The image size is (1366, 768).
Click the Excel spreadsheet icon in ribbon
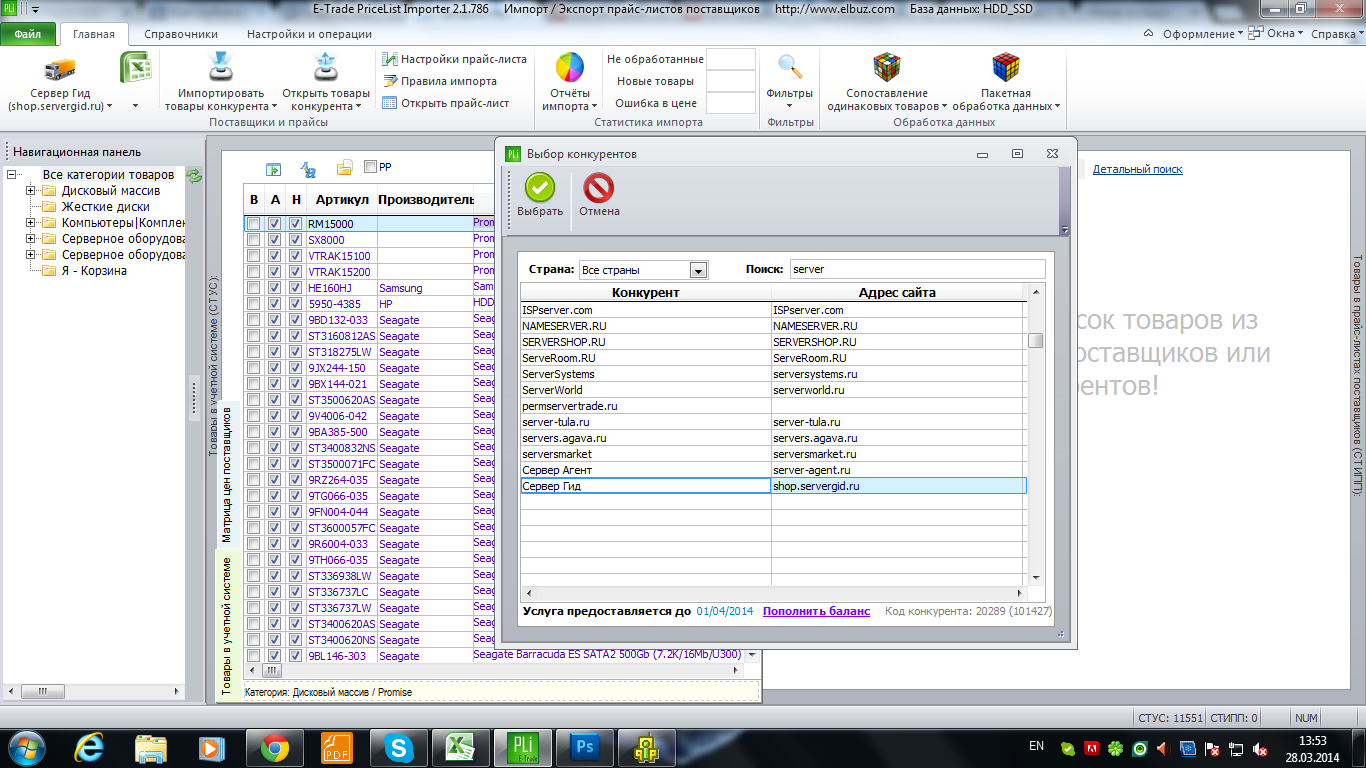click(135, 67)
